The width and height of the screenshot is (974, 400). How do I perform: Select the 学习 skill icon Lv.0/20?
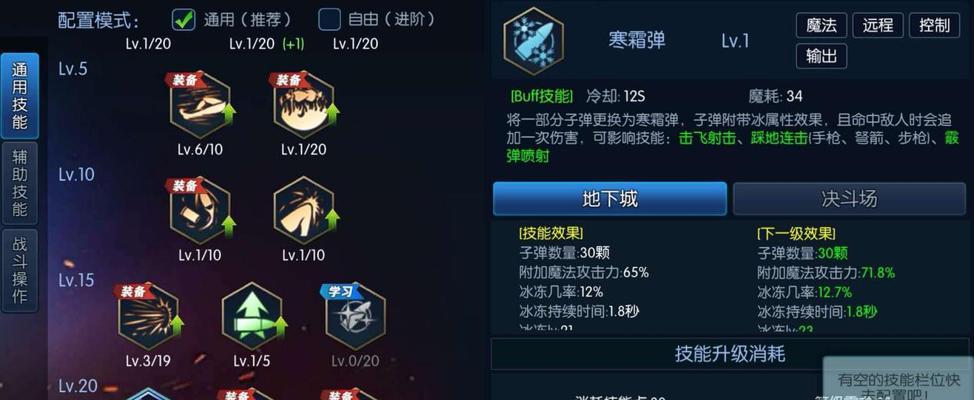pyautogui.click(x=355, y=316)
